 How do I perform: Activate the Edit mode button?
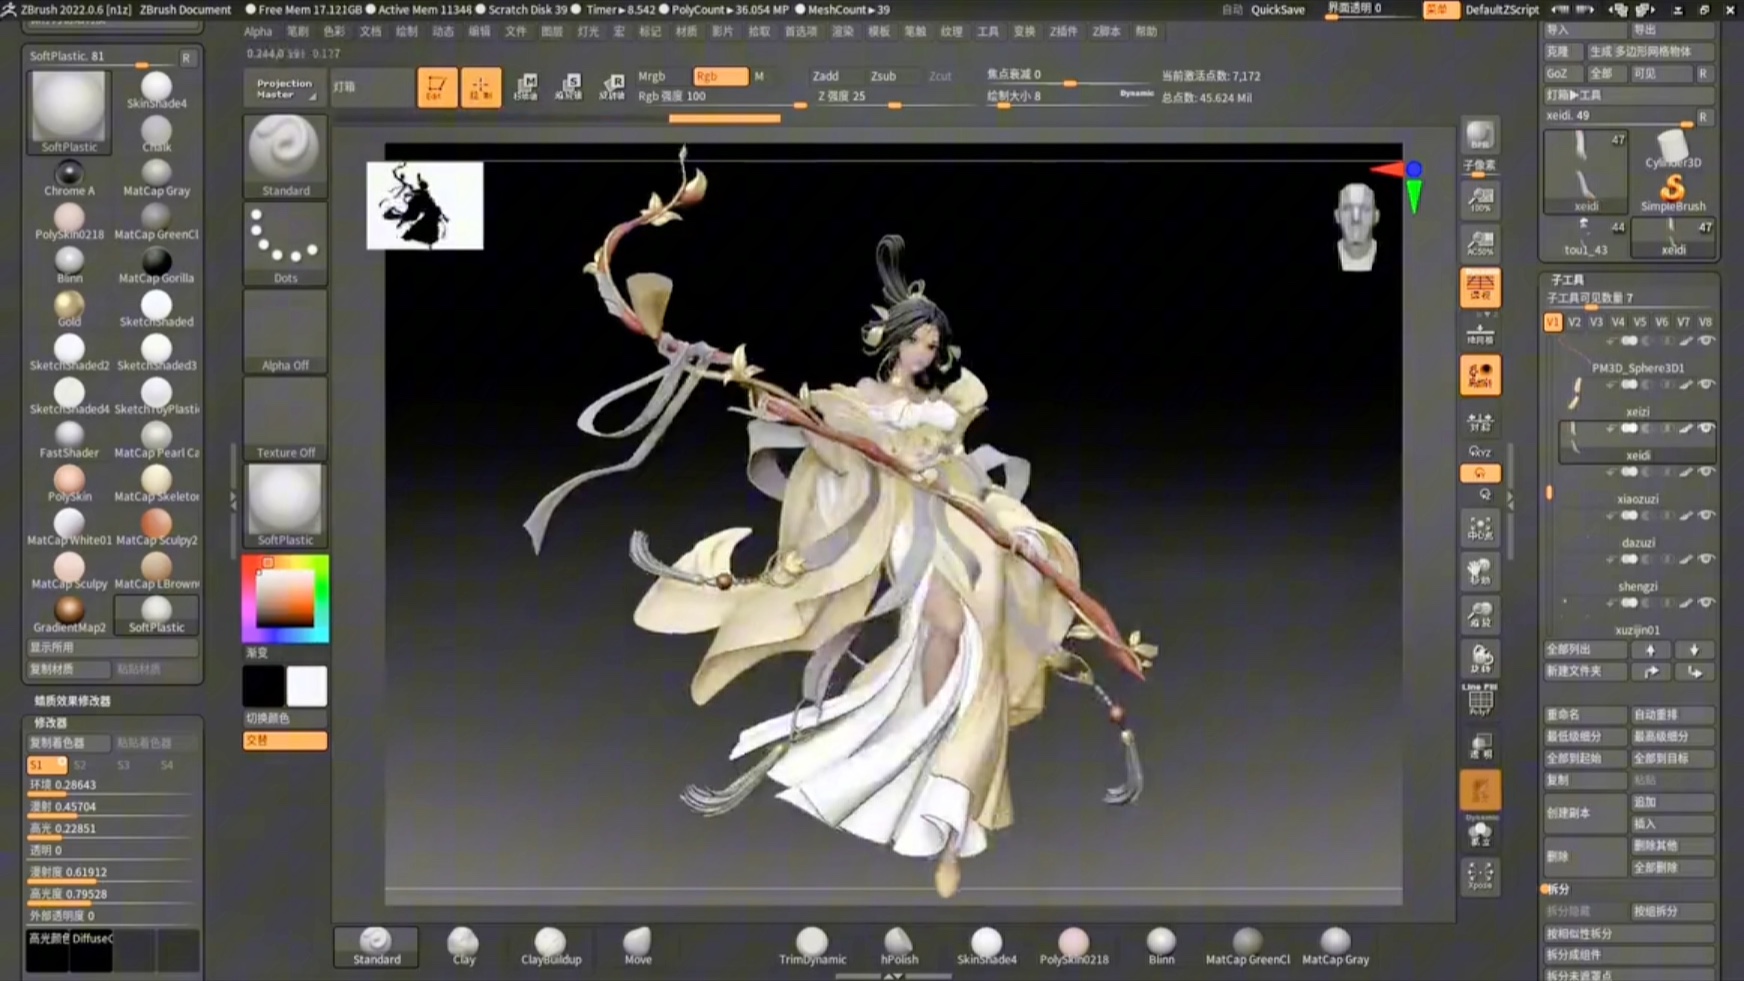click(436, 88)
